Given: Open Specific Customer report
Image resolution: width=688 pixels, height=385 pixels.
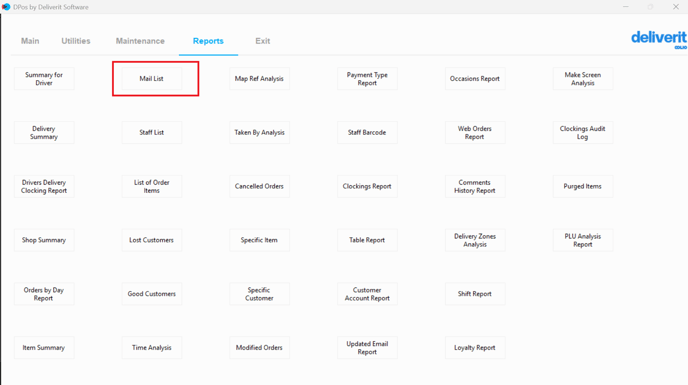Looking at the screenshot, I should [x=259, y=294].
